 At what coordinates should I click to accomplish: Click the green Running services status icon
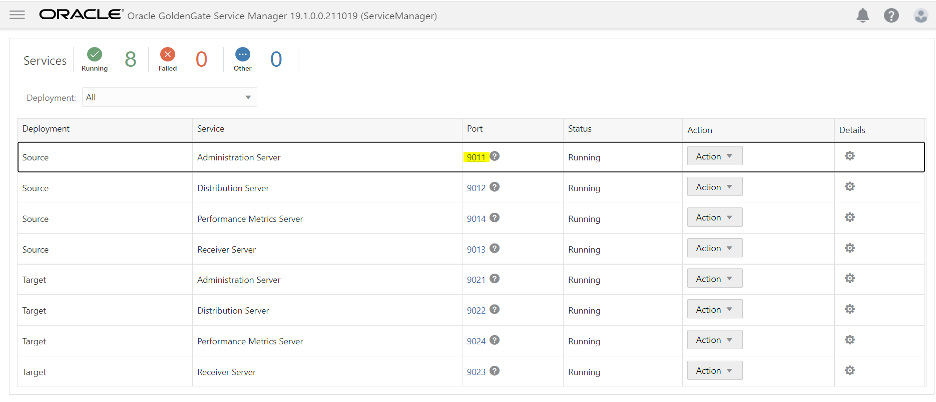click(x=94, y=54)
